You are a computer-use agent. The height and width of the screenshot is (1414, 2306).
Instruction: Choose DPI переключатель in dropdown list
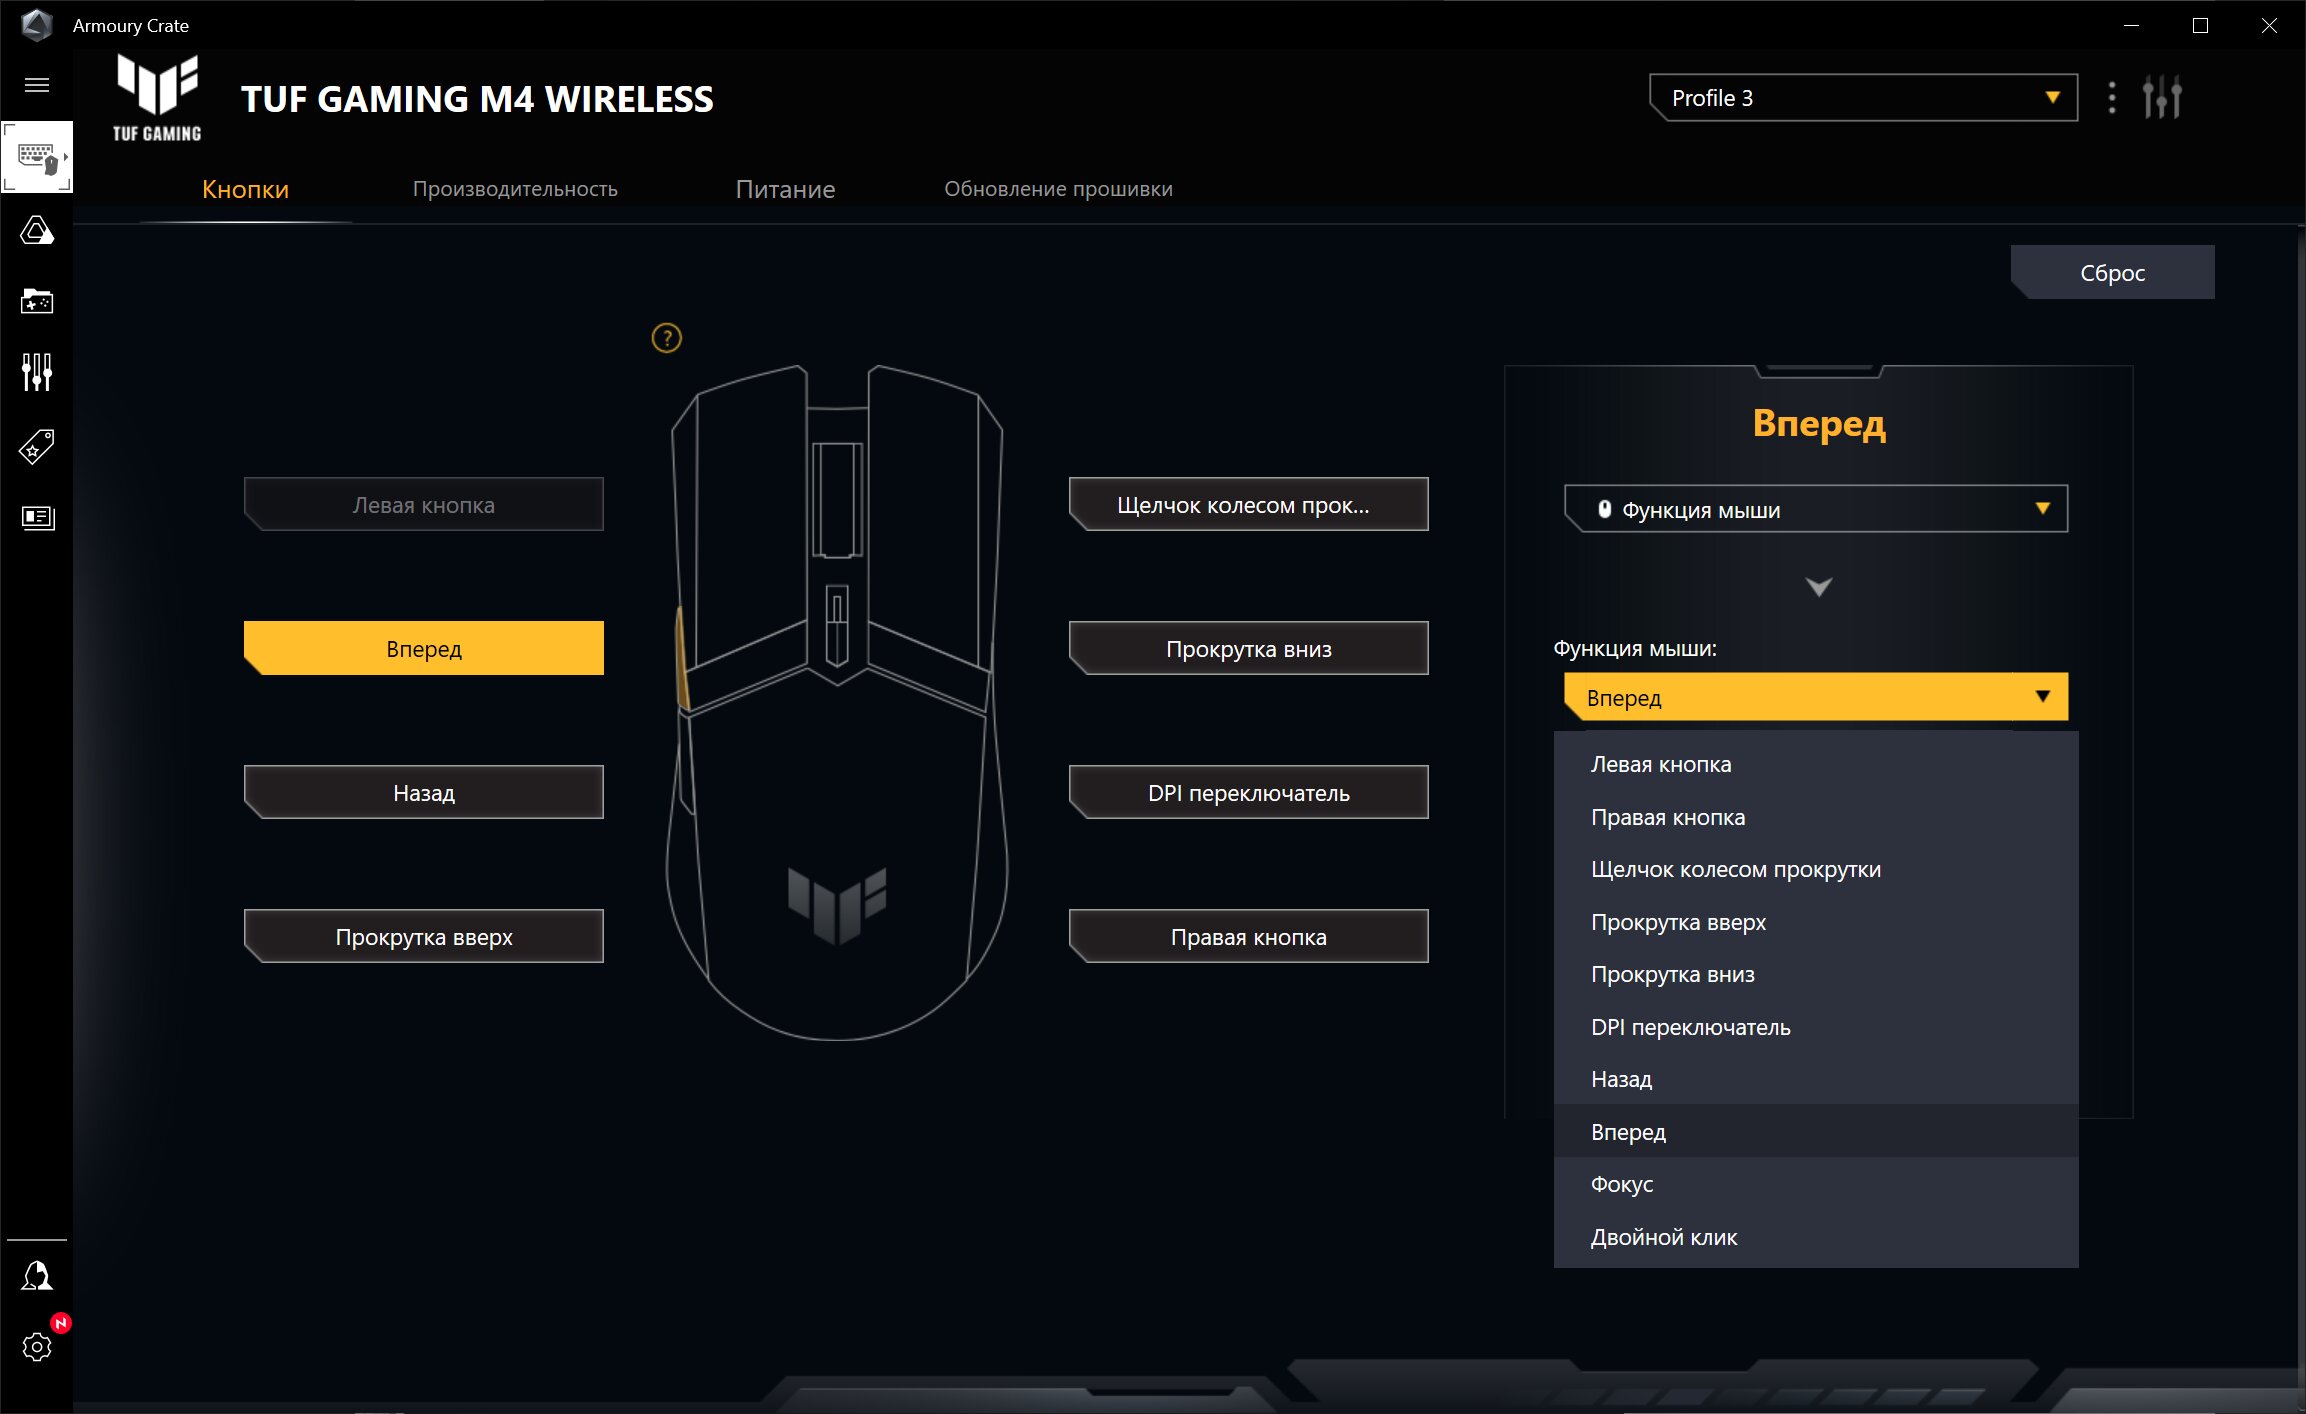click(1816, 1027)
